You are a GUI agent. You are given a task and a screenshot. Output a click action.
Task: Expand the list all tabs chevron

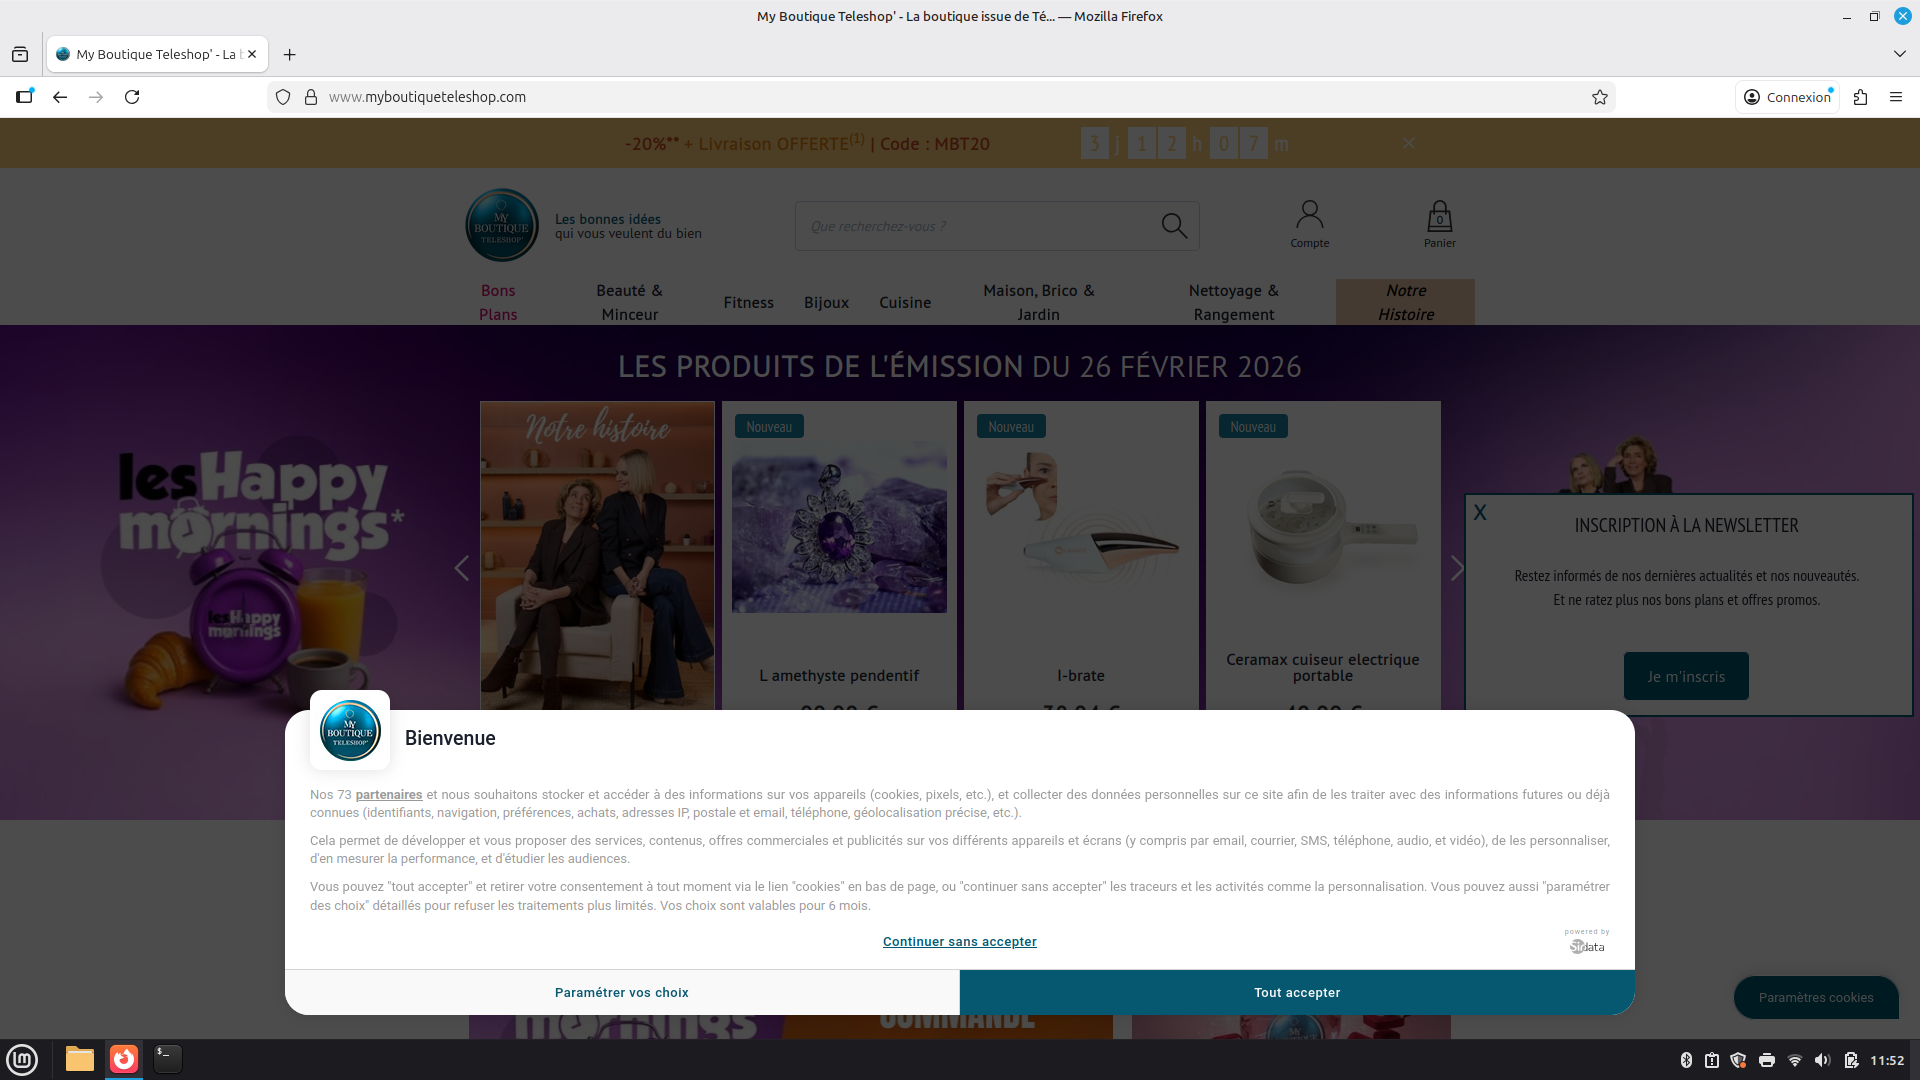[1899, 54]
